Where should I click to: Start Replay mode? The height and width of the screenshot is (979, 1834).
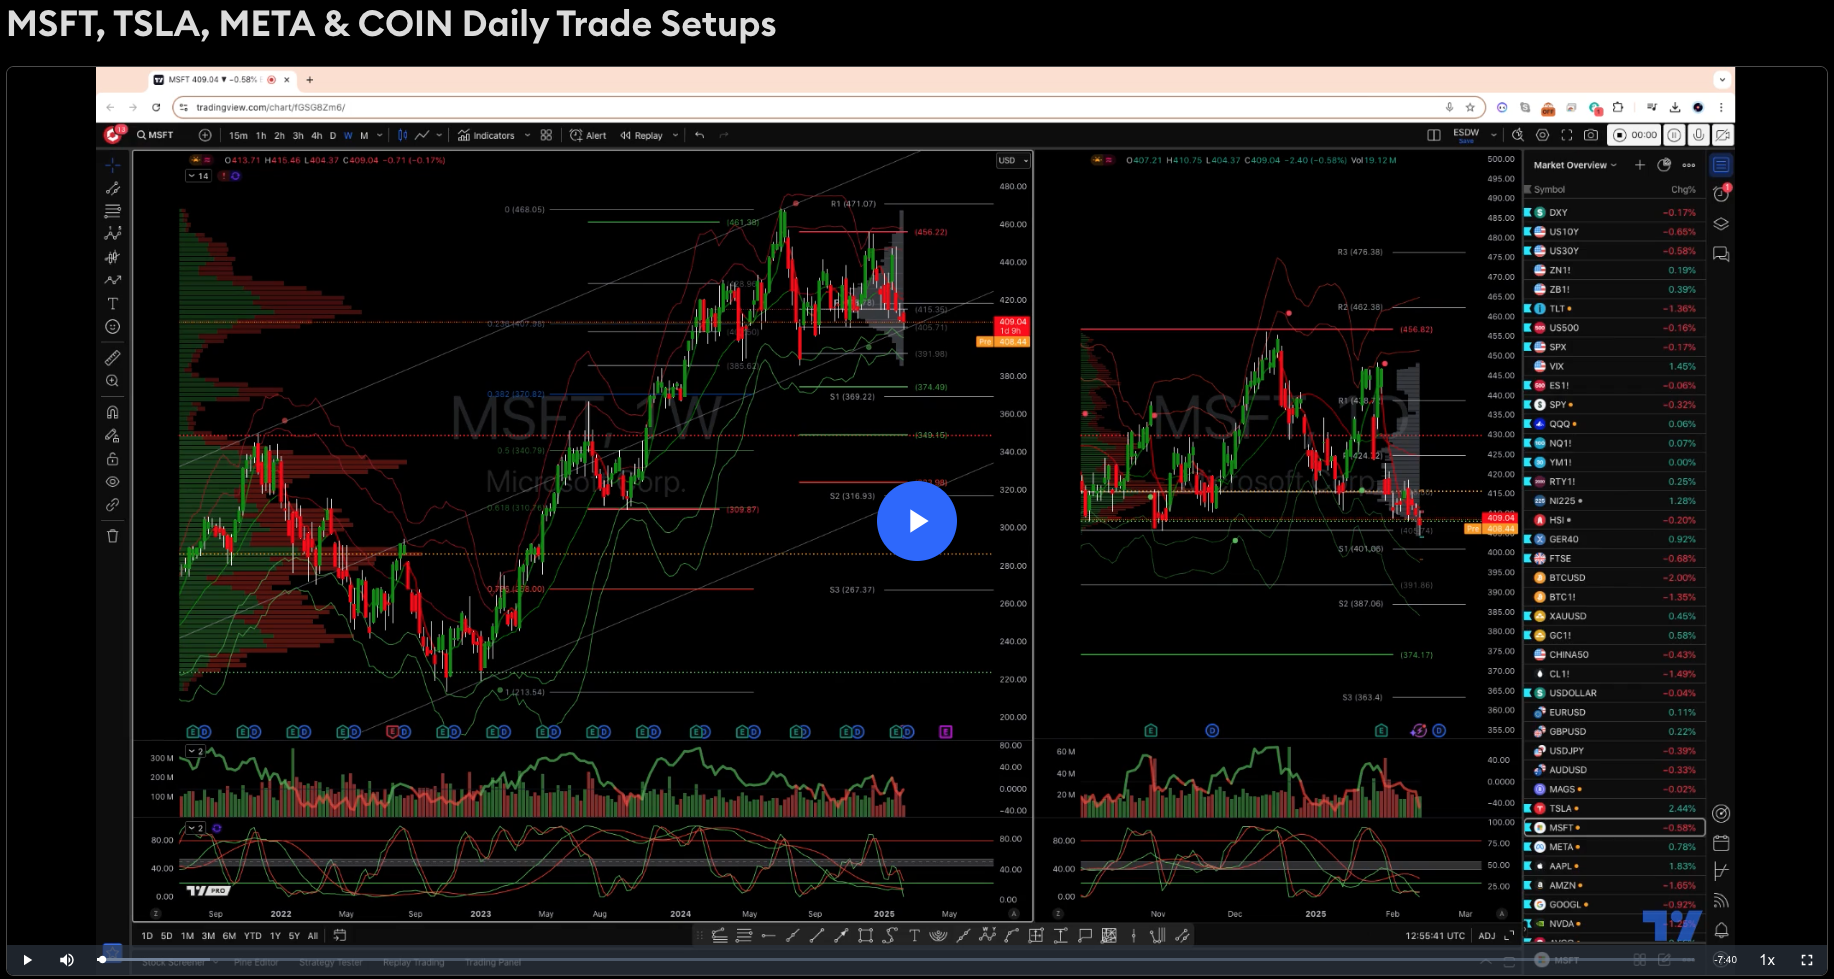(641, 135)
